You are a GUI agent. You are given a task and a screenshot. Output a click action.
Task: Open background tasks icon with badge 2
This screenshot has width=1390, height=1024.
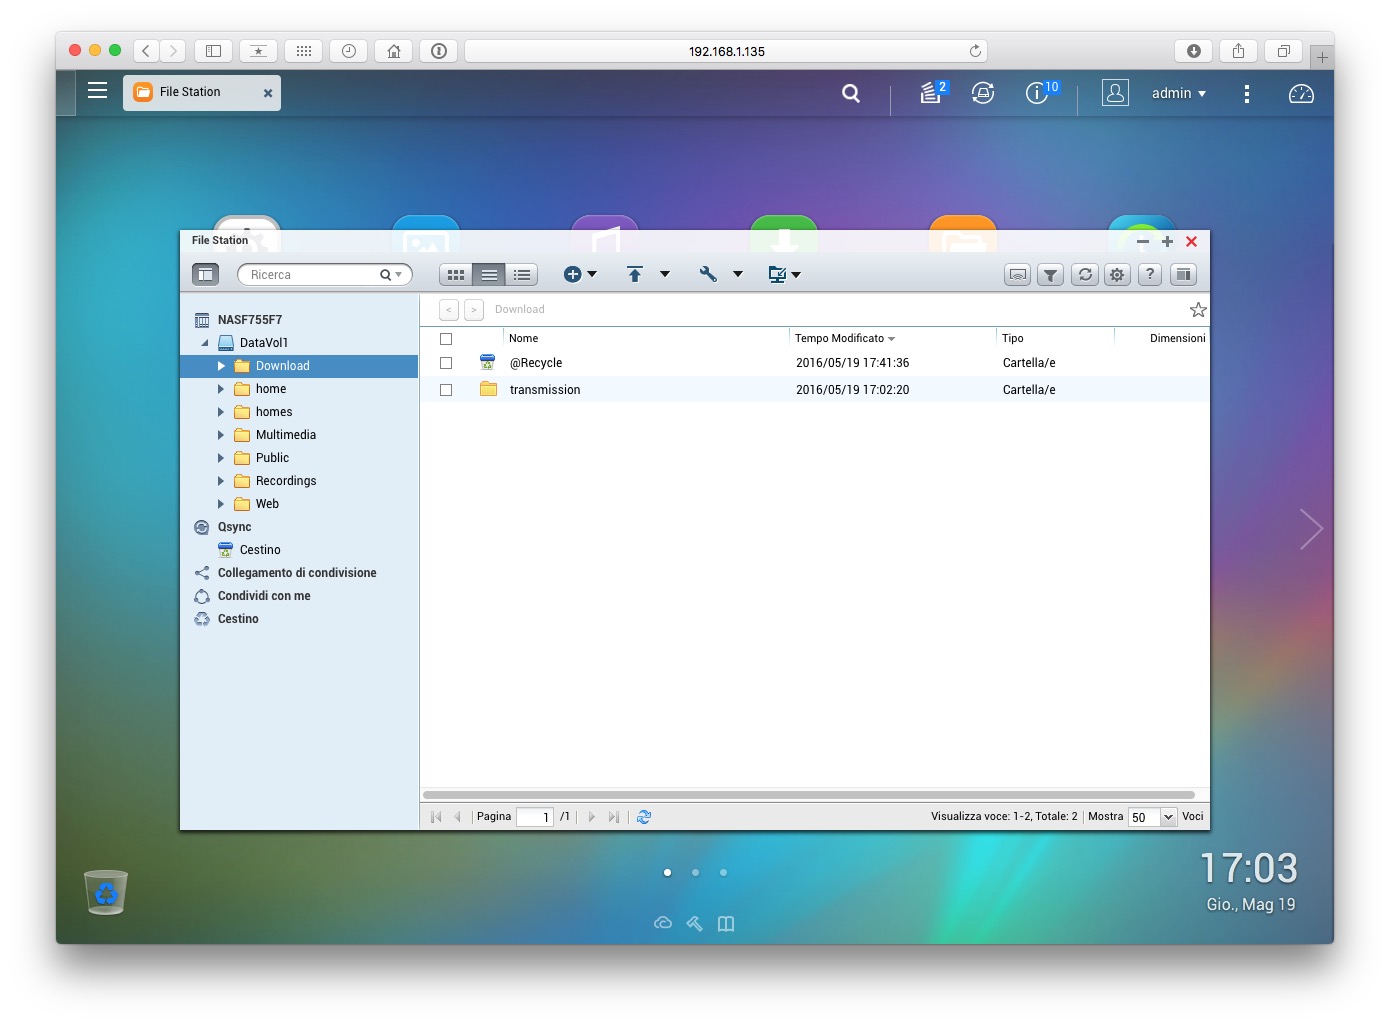tap(932, 93)
